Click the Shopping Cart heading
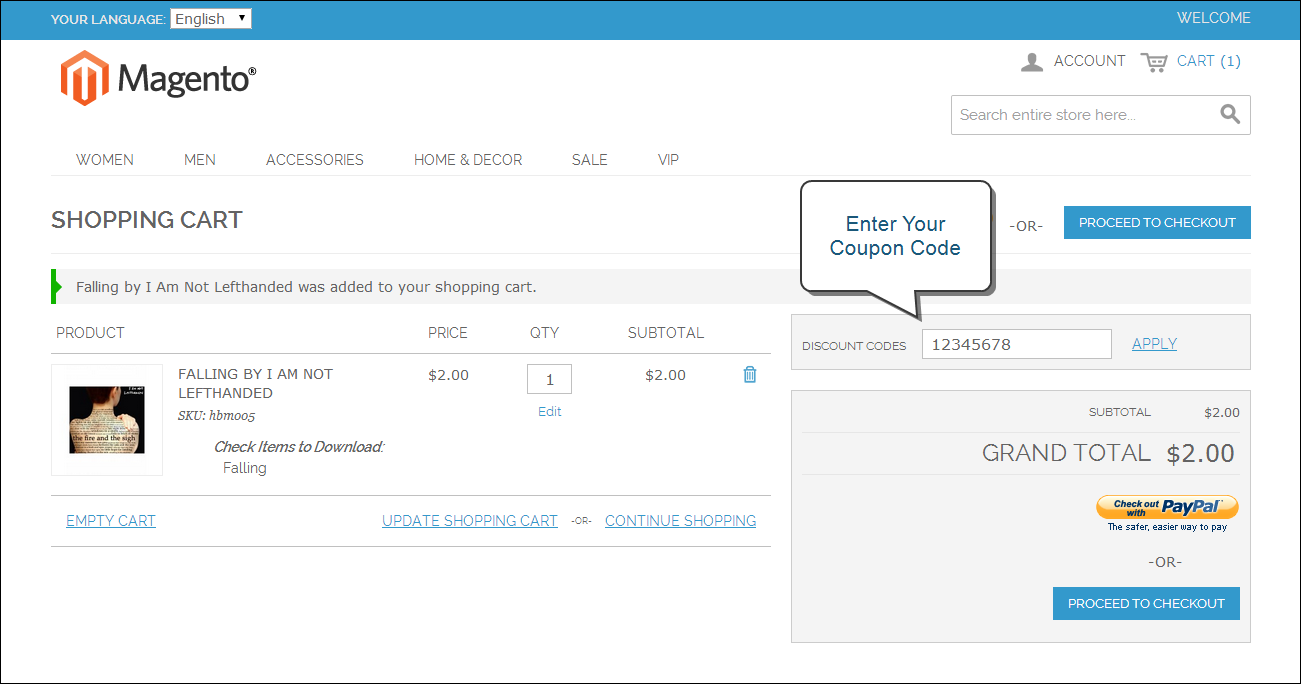This screenshot has width=1301, height=684. pos(147,220)
